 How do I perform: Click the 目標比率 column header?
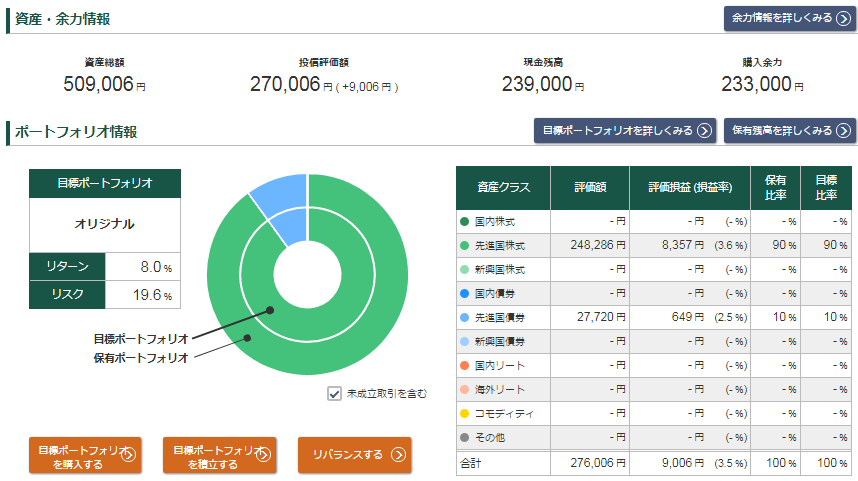click(826, 188)
